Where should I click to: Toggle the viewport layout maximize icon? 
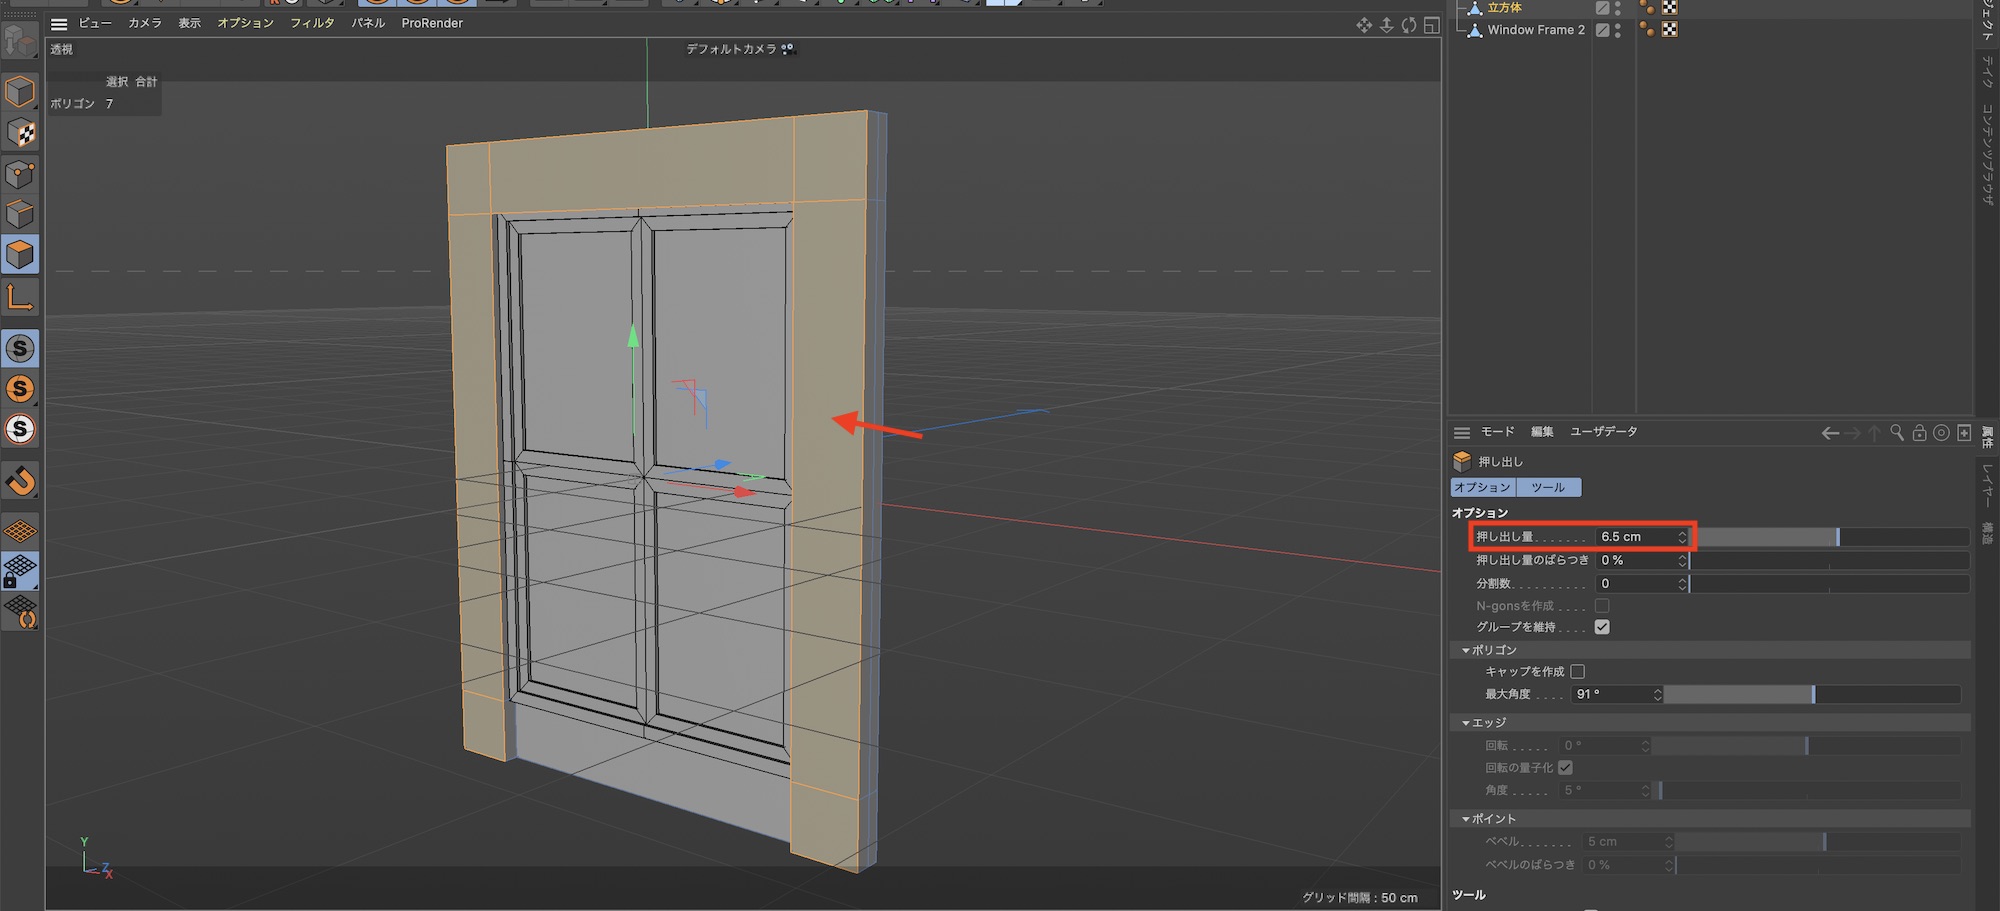pyautogui.click(x=1432, y=25)
